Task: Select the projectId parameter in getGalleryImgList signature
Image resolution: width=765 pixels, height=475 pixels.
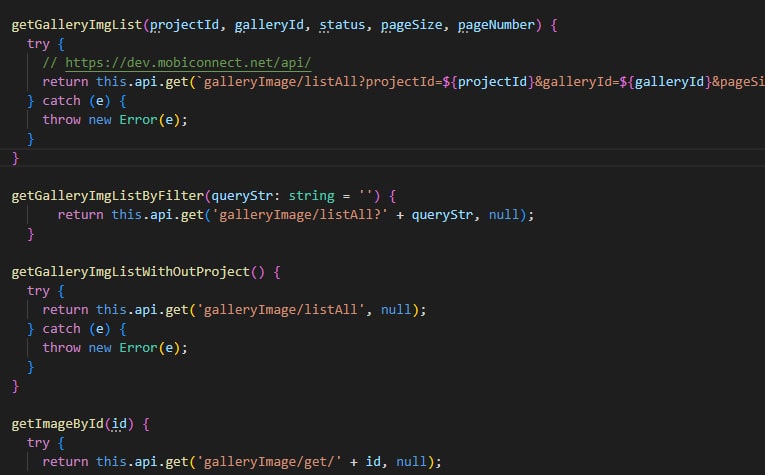Action: 184,25
